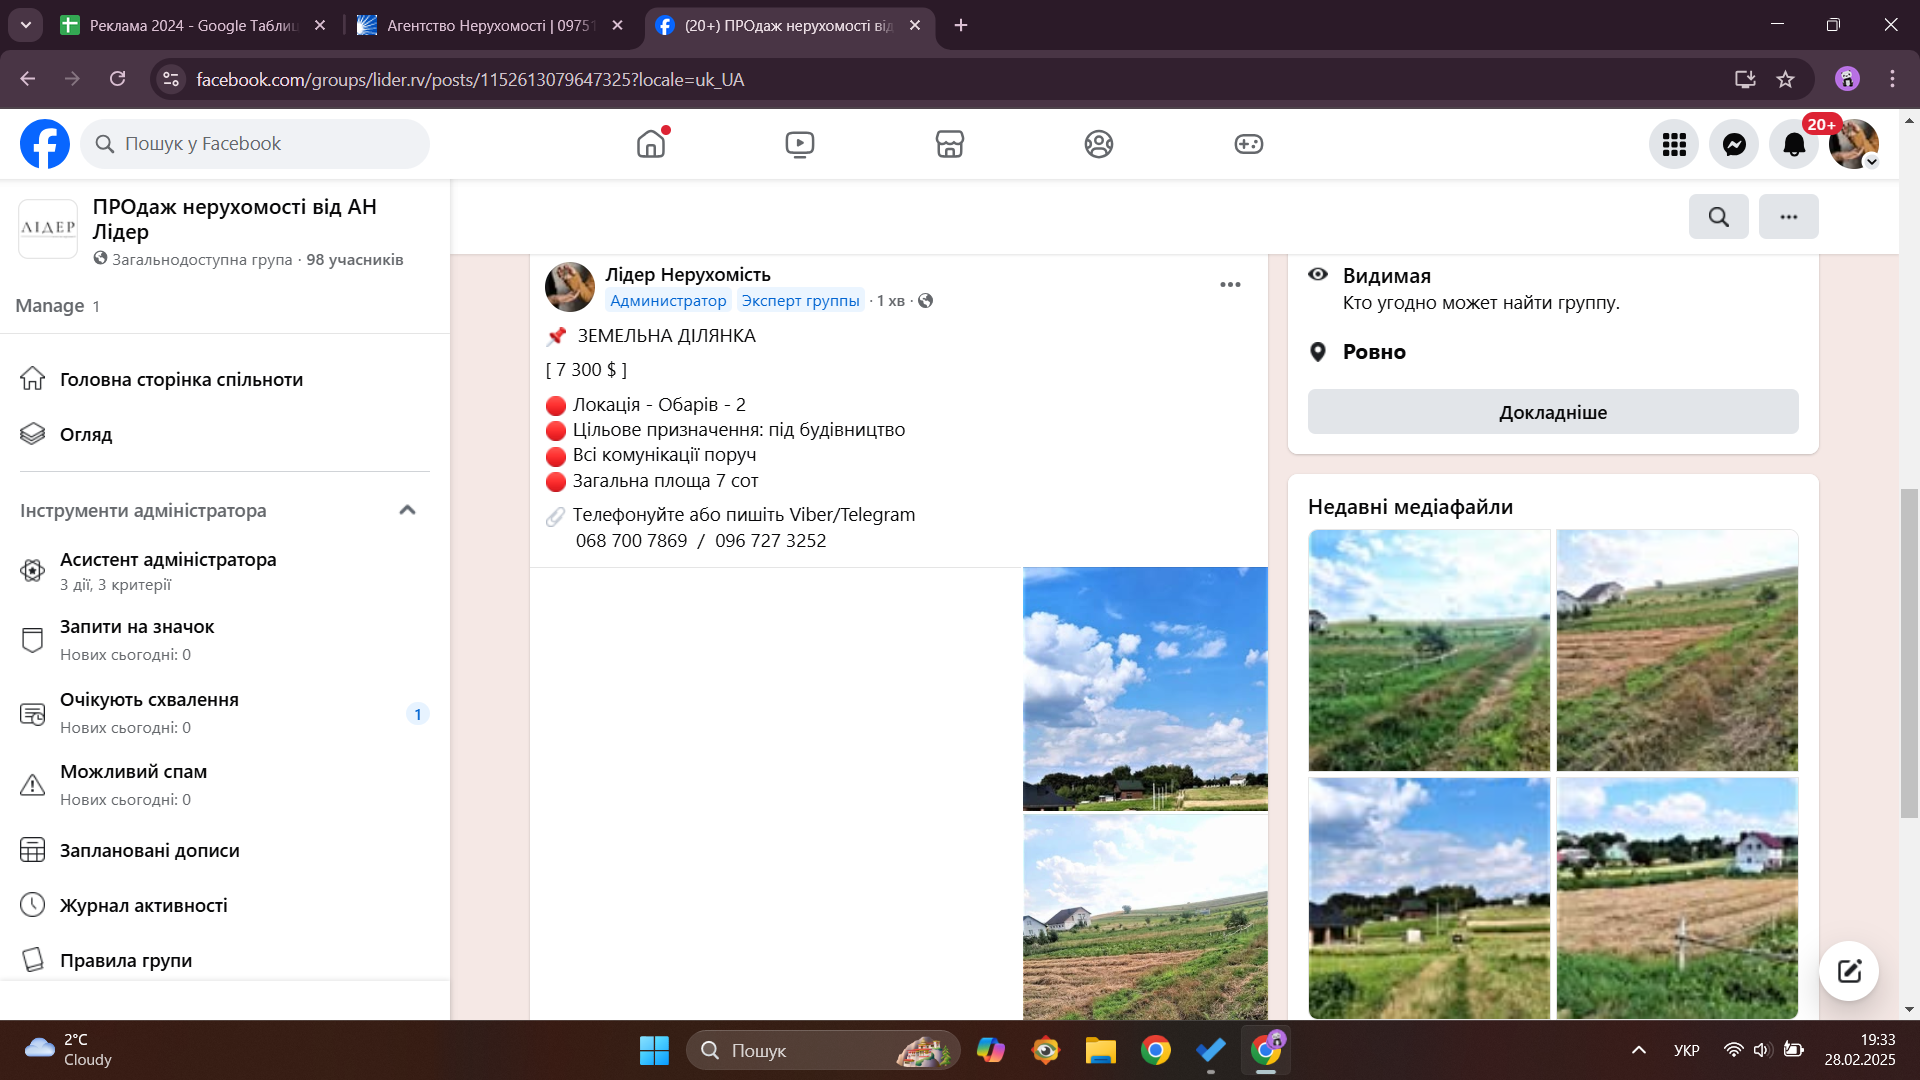Open post options three-dot menu
The height and width of the screenshot is (1080, 1920).
pos(1230,285)
